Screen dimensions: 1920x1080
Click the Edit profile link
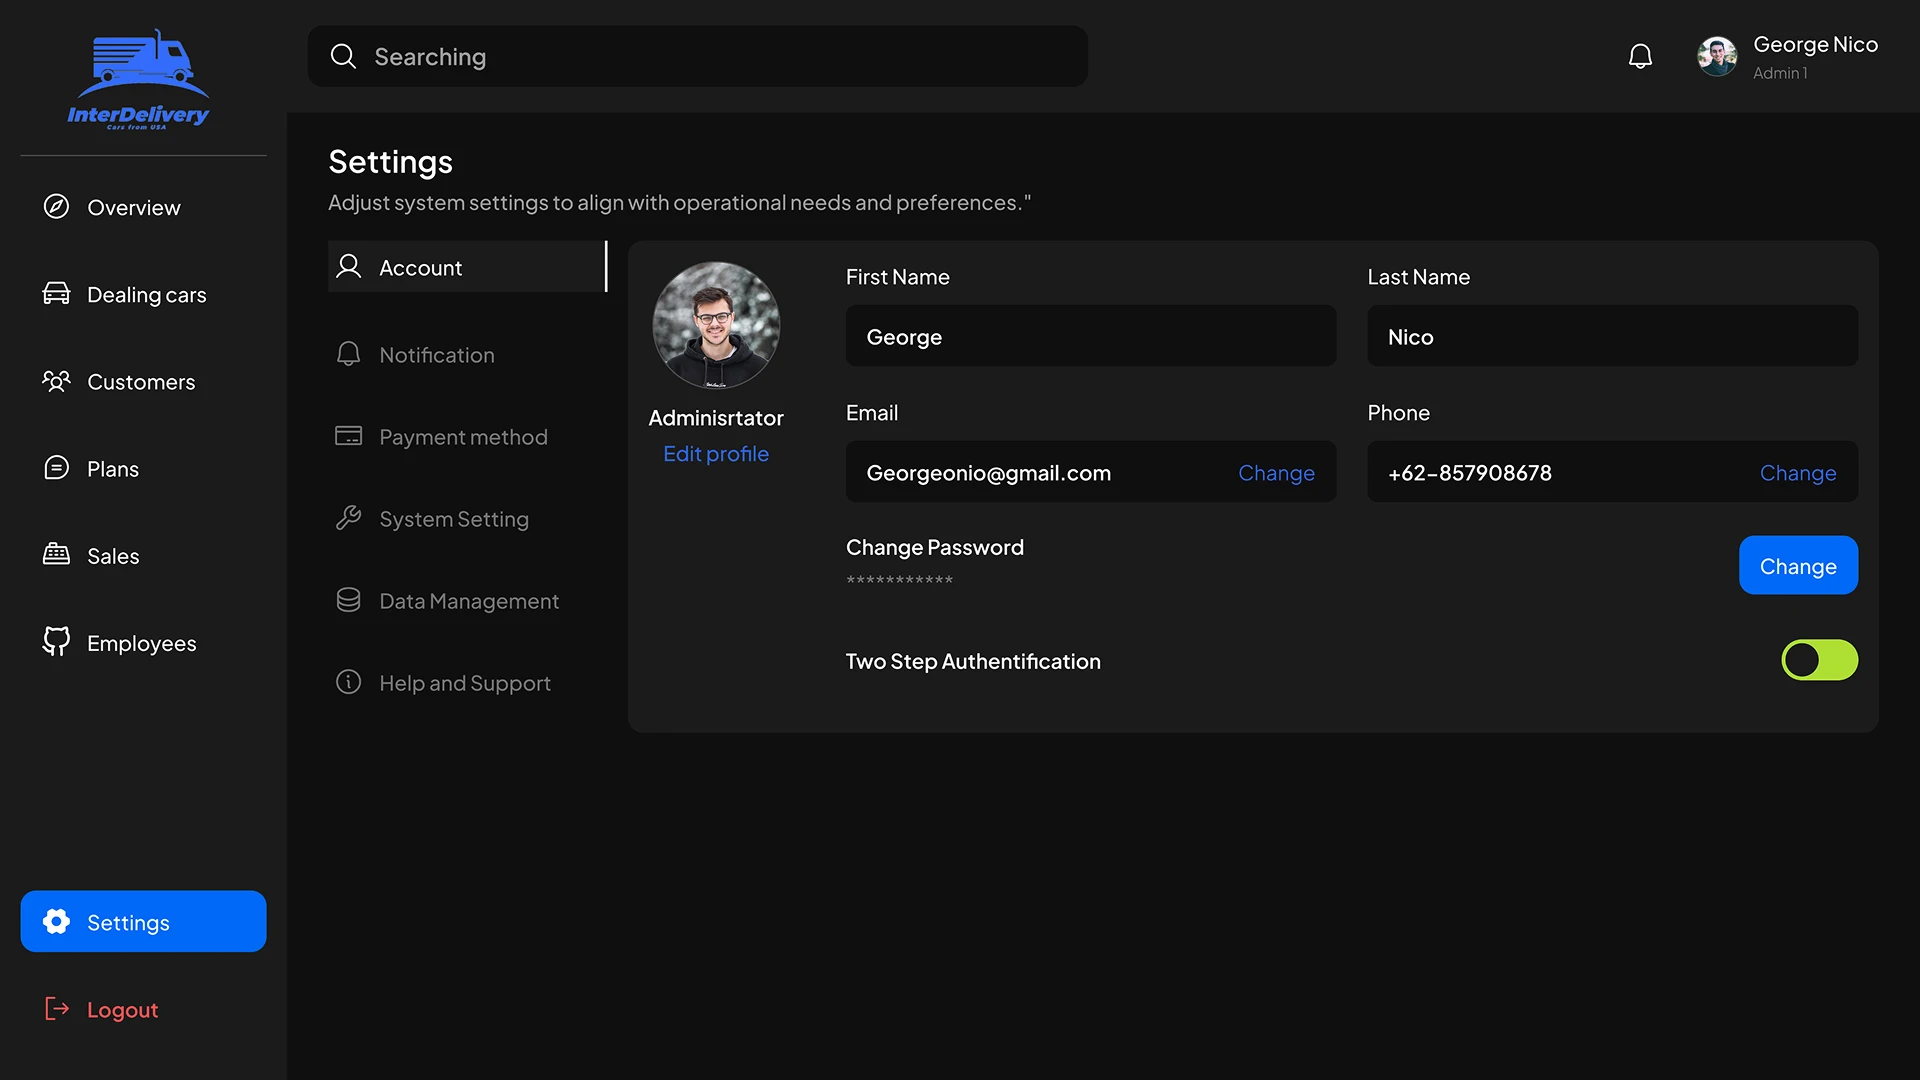point(715,453)
